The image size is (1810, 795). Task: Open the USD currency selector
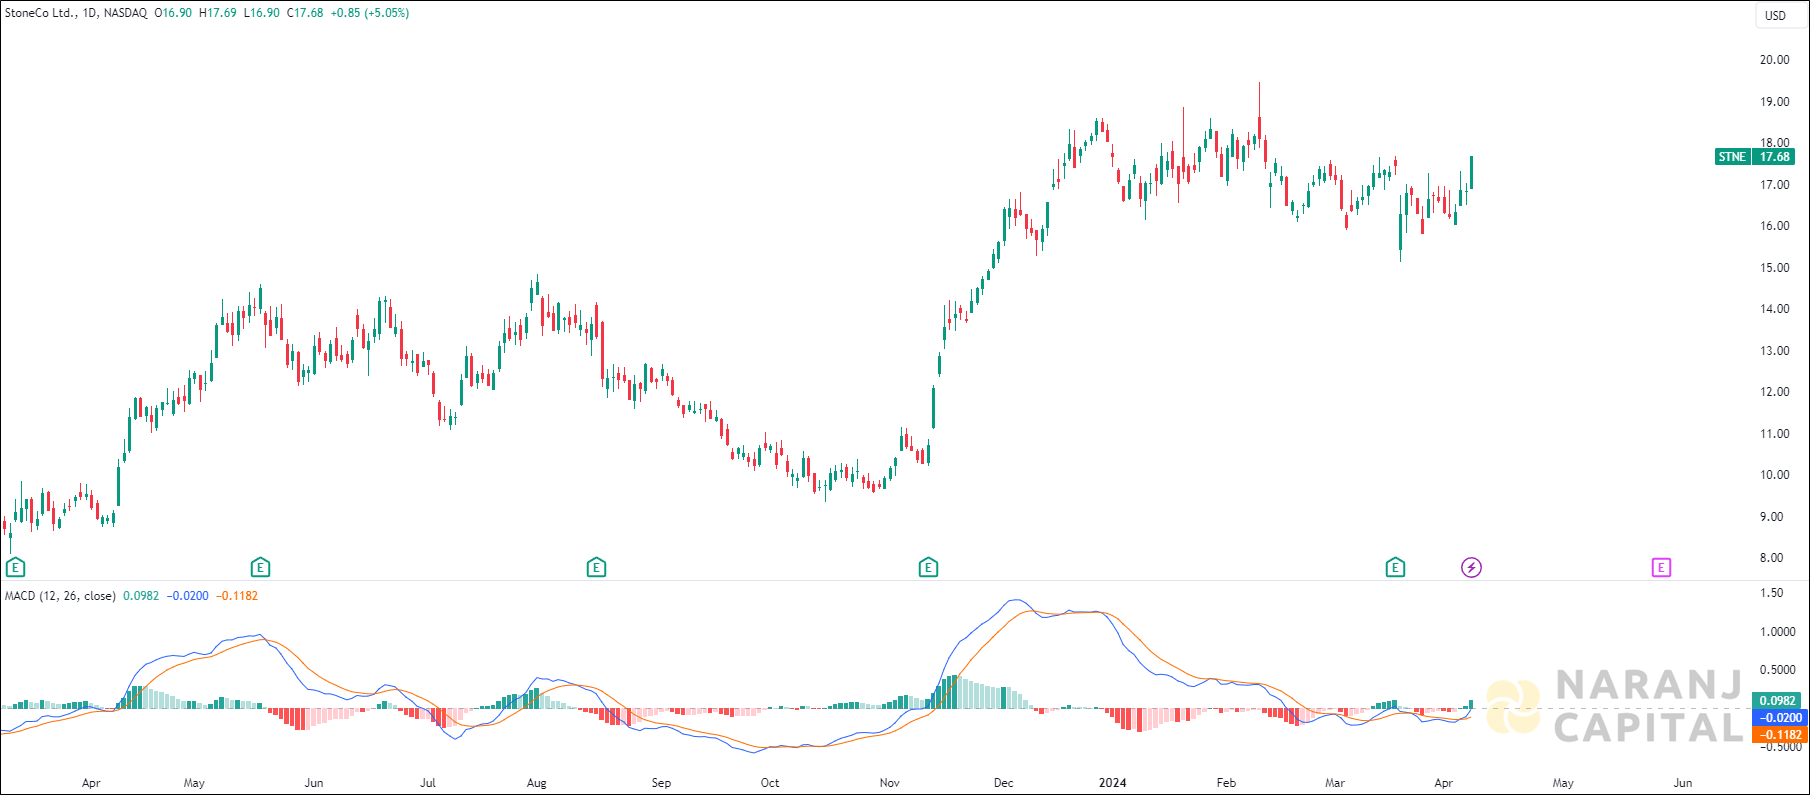(x=1775, y=15)
